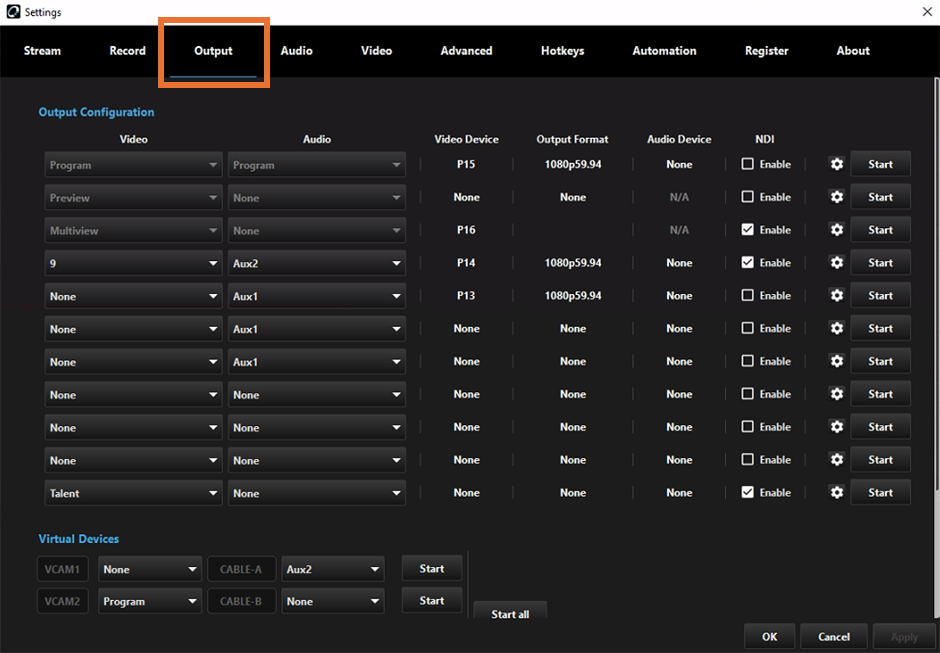This screenshot has width=940, height=653.
Task: Open the Hotkeys tab
Action: 562,50
